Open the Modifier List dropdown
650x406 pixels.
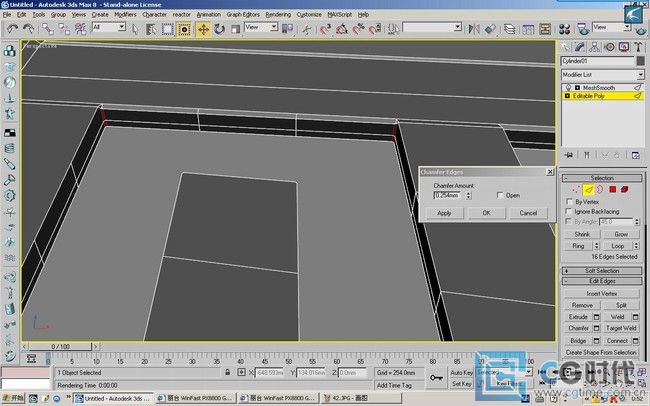tap(640, 75)
